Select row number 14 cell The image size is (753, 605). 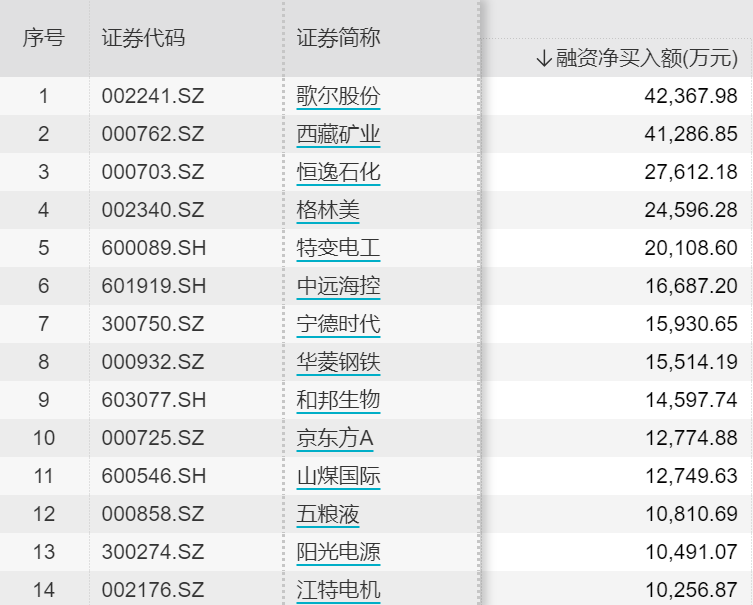(x=44, y=590)
